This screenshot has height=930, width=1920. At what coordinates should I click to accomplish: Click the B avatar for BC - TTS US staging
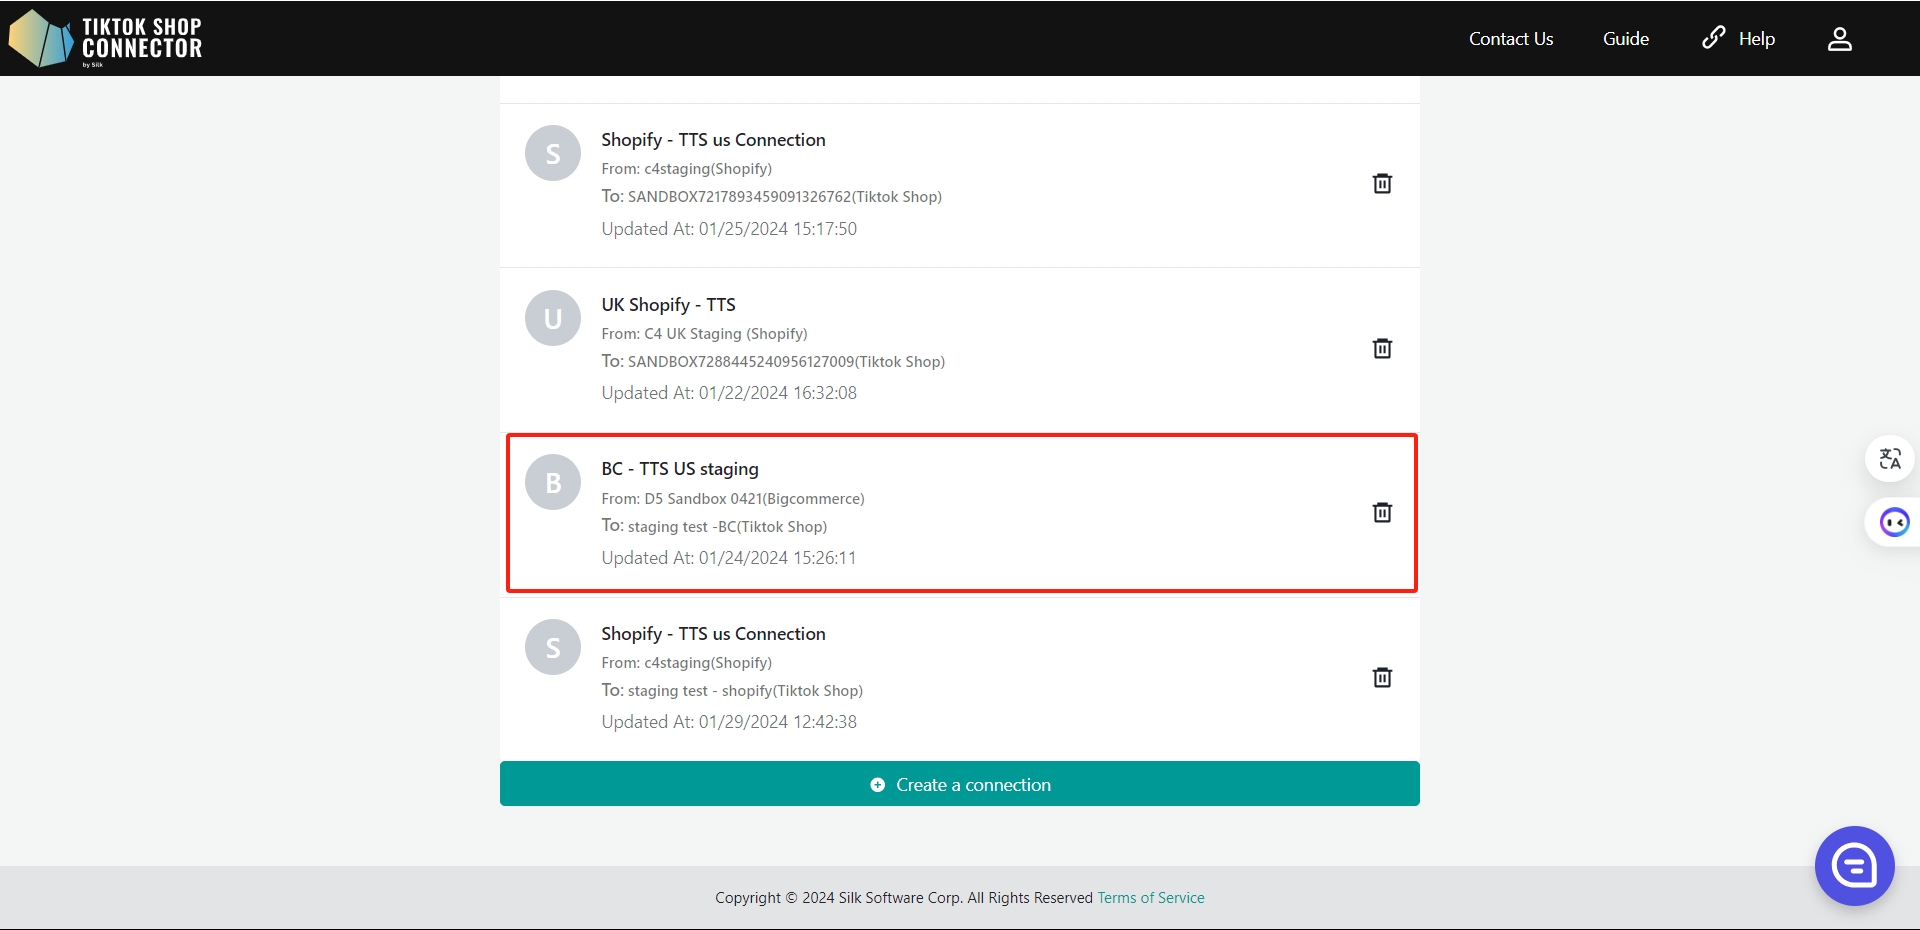pos(553,482)
